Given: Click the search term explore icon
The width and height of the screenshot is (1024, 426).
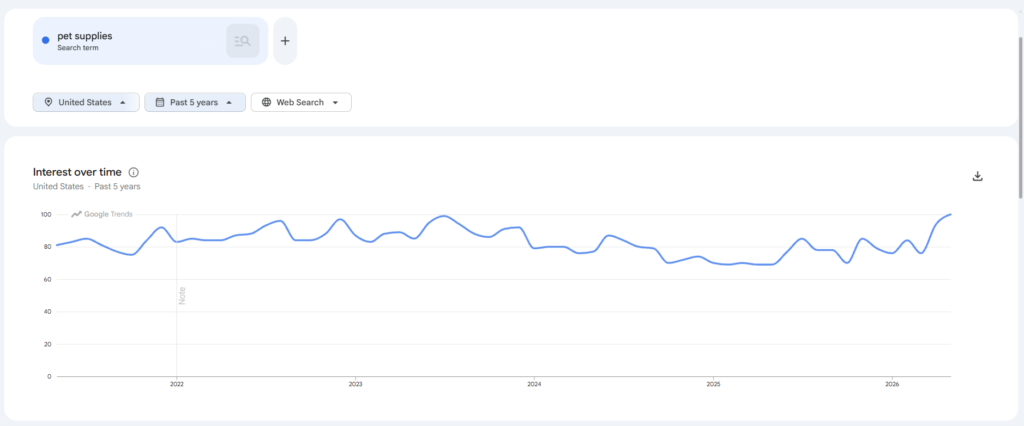Looking at the screenshot, I should tap(242, 41).
